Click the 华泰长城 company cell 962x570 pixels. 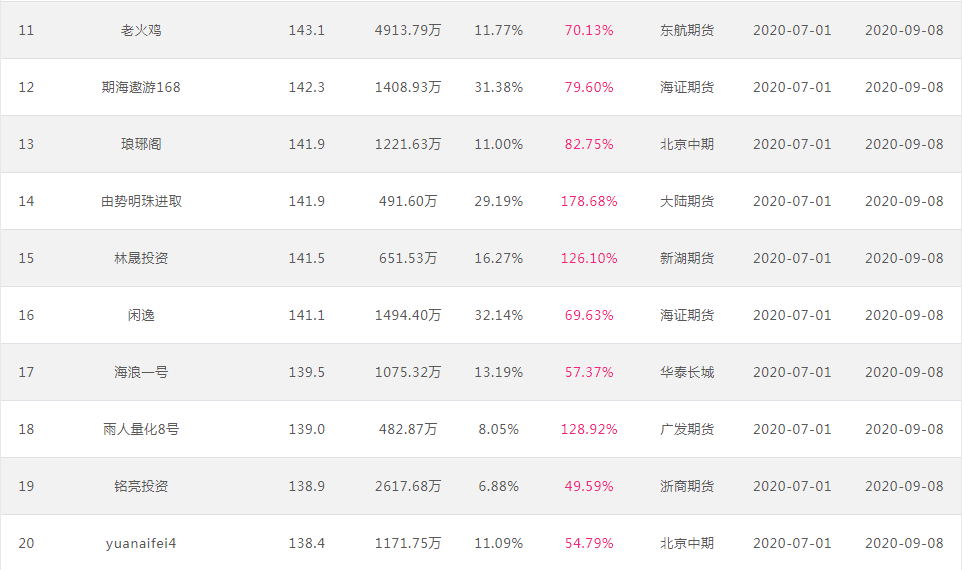coord(687,372)
